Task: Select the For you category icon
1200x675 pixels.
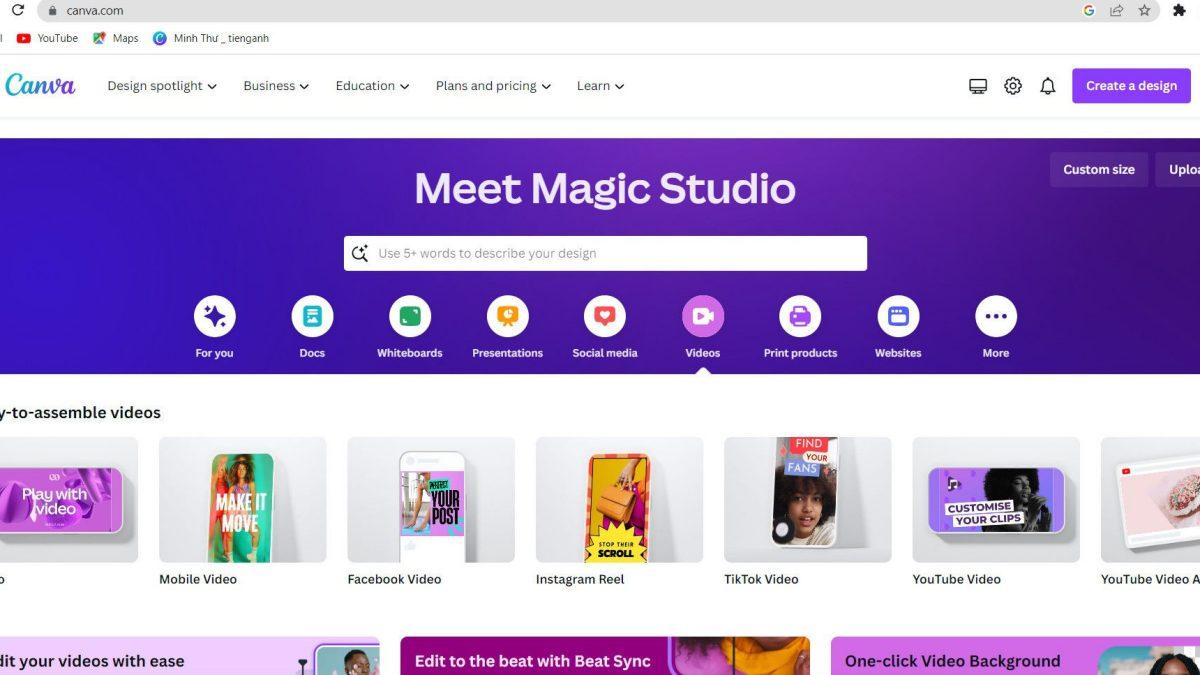Action: (x=214, y=315)
